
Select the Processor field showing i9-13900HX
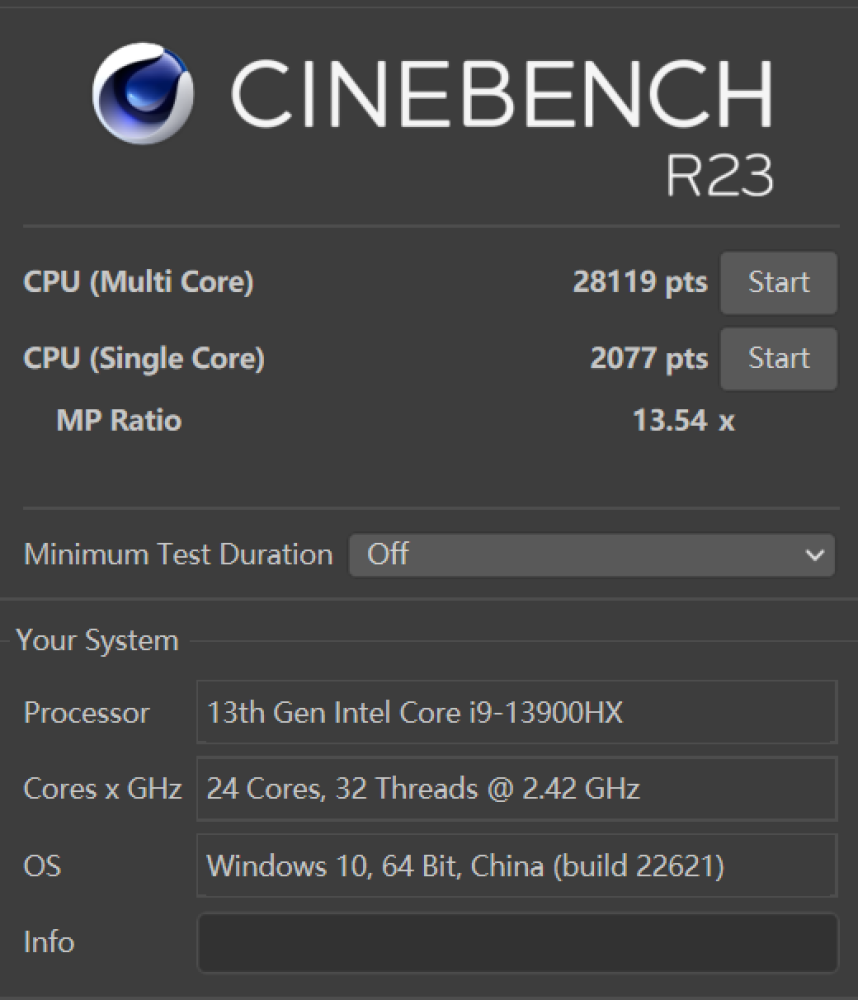pos(516,713)
